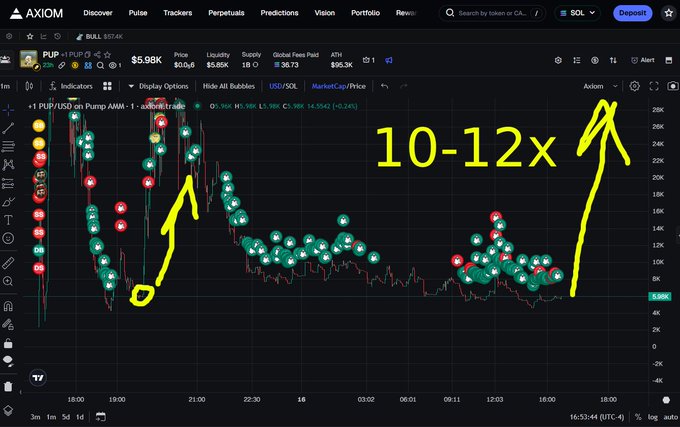Expand the Display Options dropdown
The height and width of the screenshot is (427, 680).
[x=158, y=86]
